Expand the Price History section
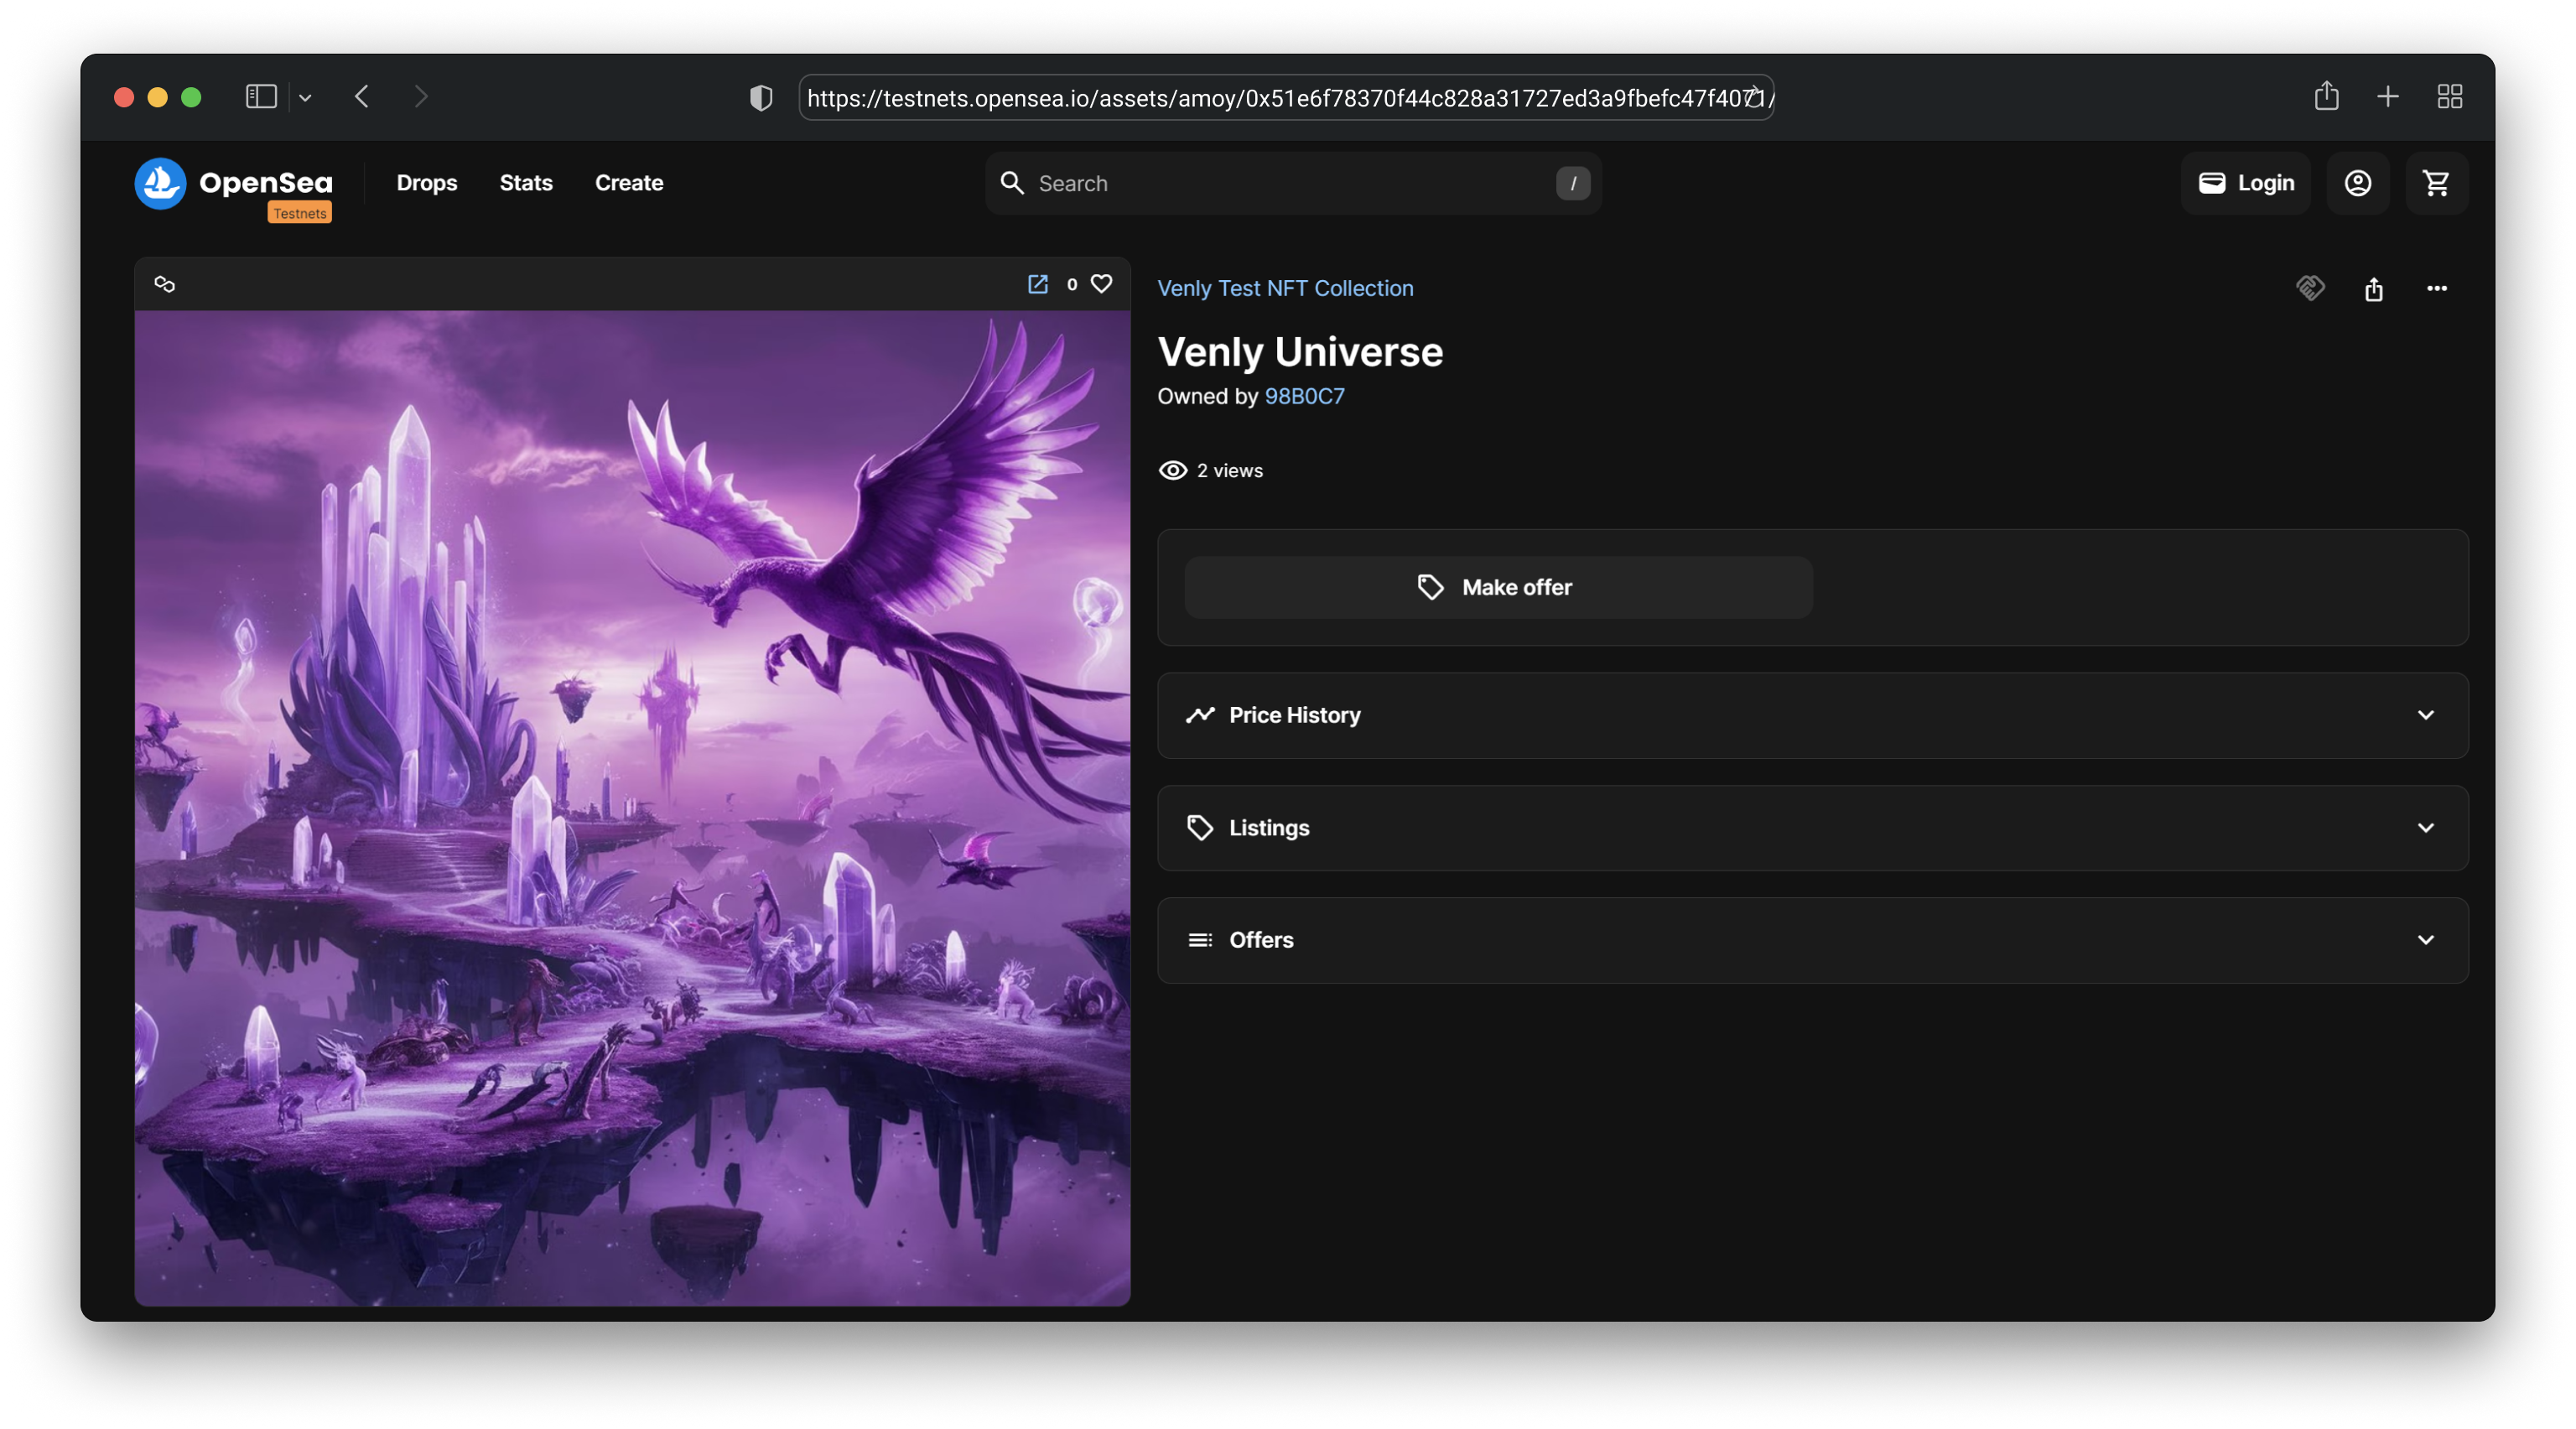Image resolution: width=2576 pixels, height=1429 pixels. (1812, 715)
